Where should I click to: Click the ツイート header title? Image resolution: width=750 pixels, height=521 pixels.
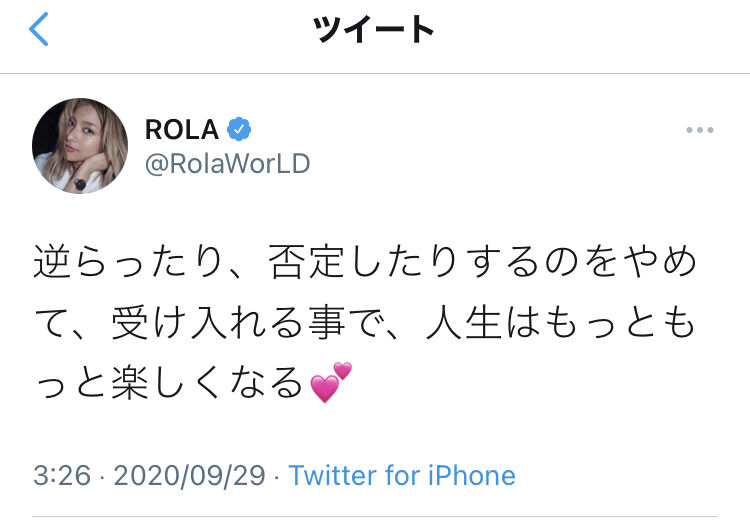[373, 29]
